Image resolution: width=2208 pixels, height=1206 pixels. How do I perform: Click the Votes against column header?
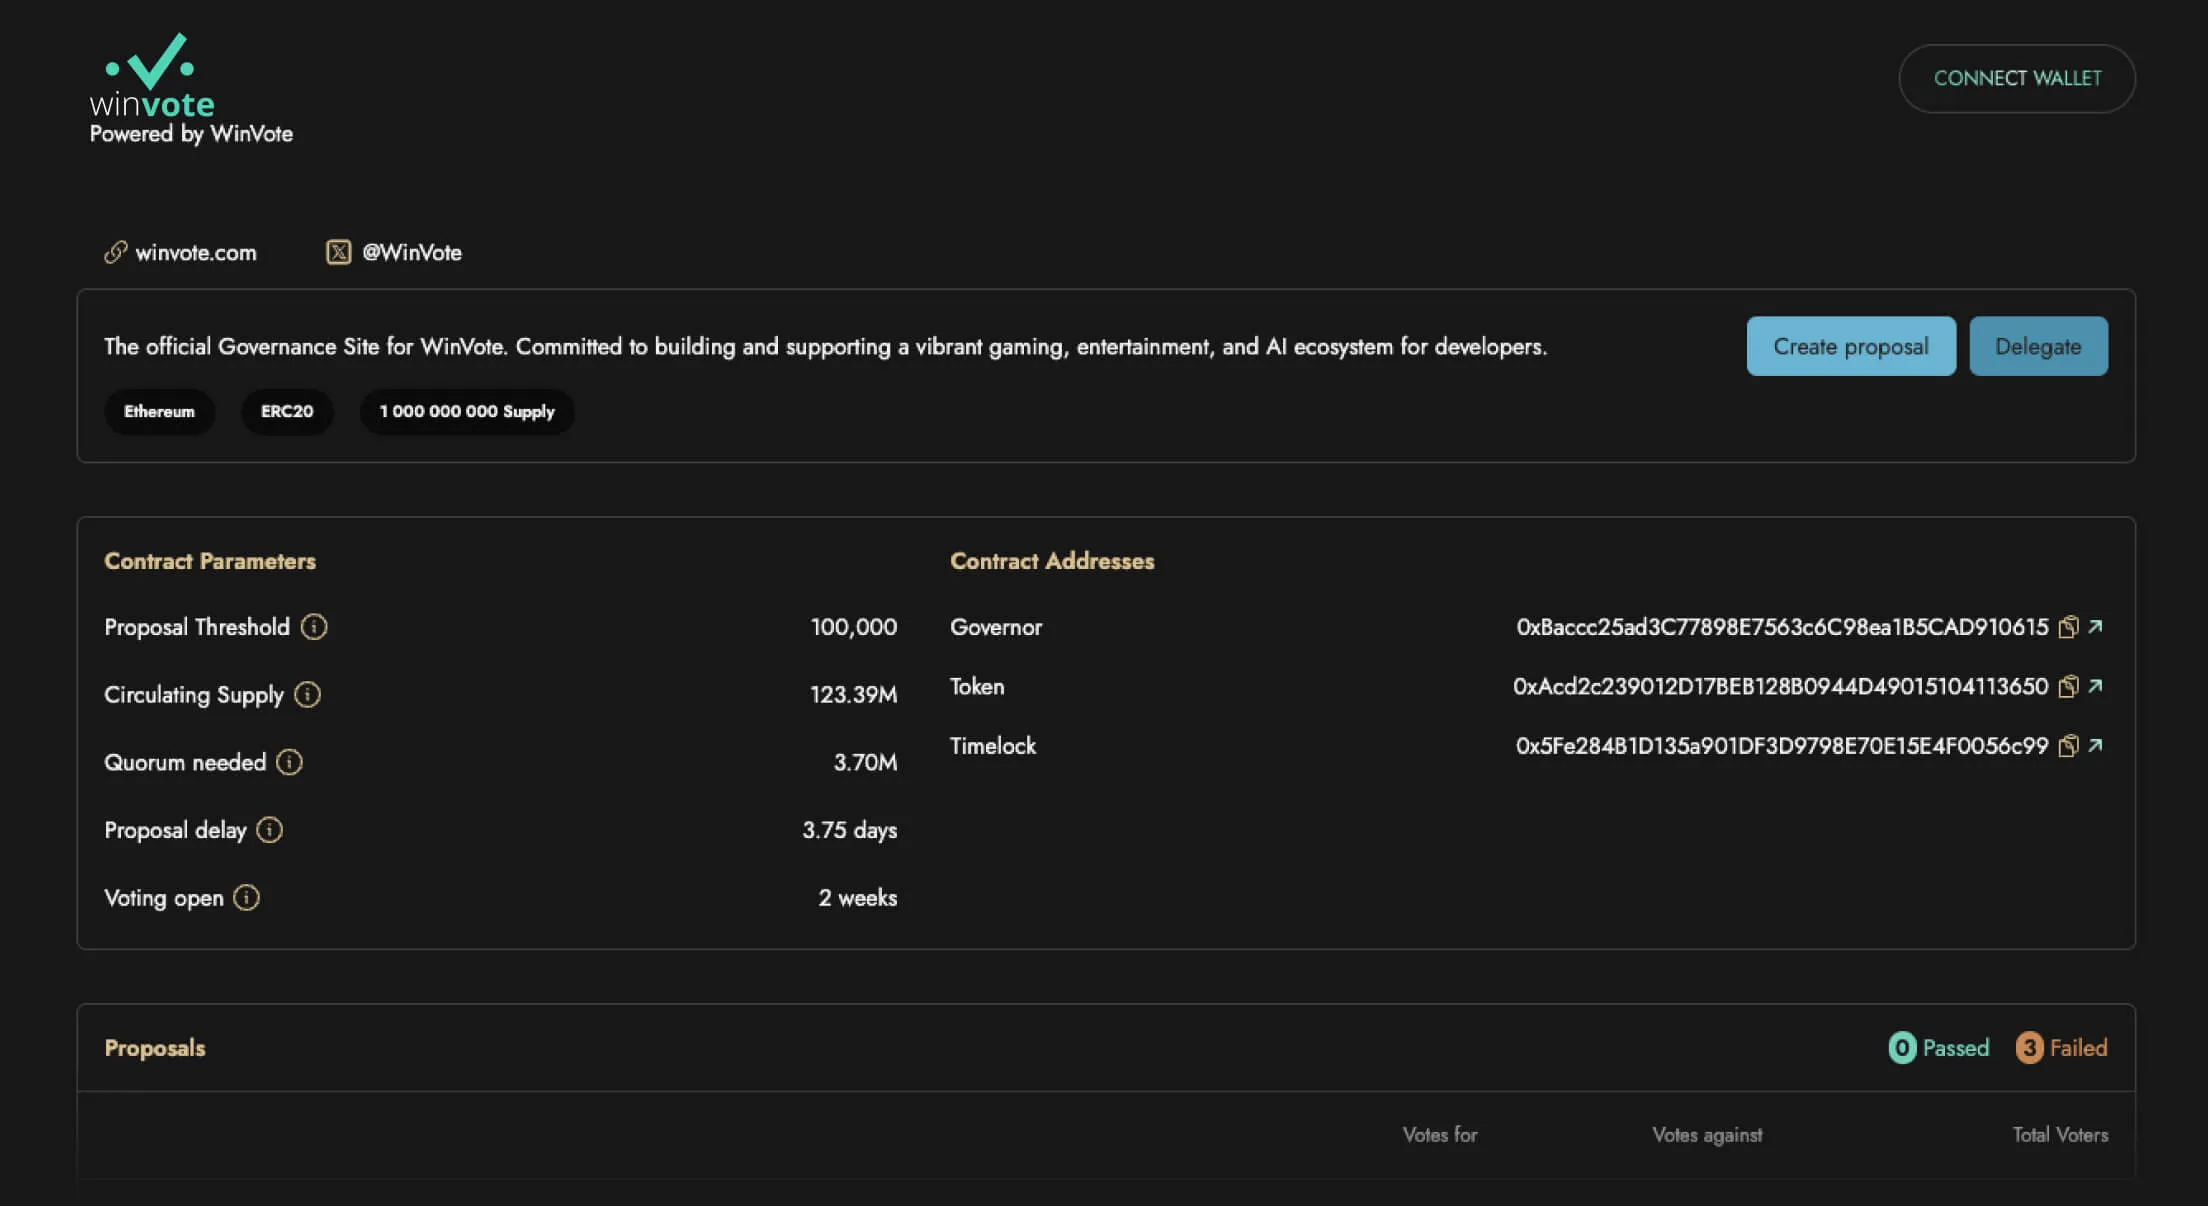(1707, 1135)
